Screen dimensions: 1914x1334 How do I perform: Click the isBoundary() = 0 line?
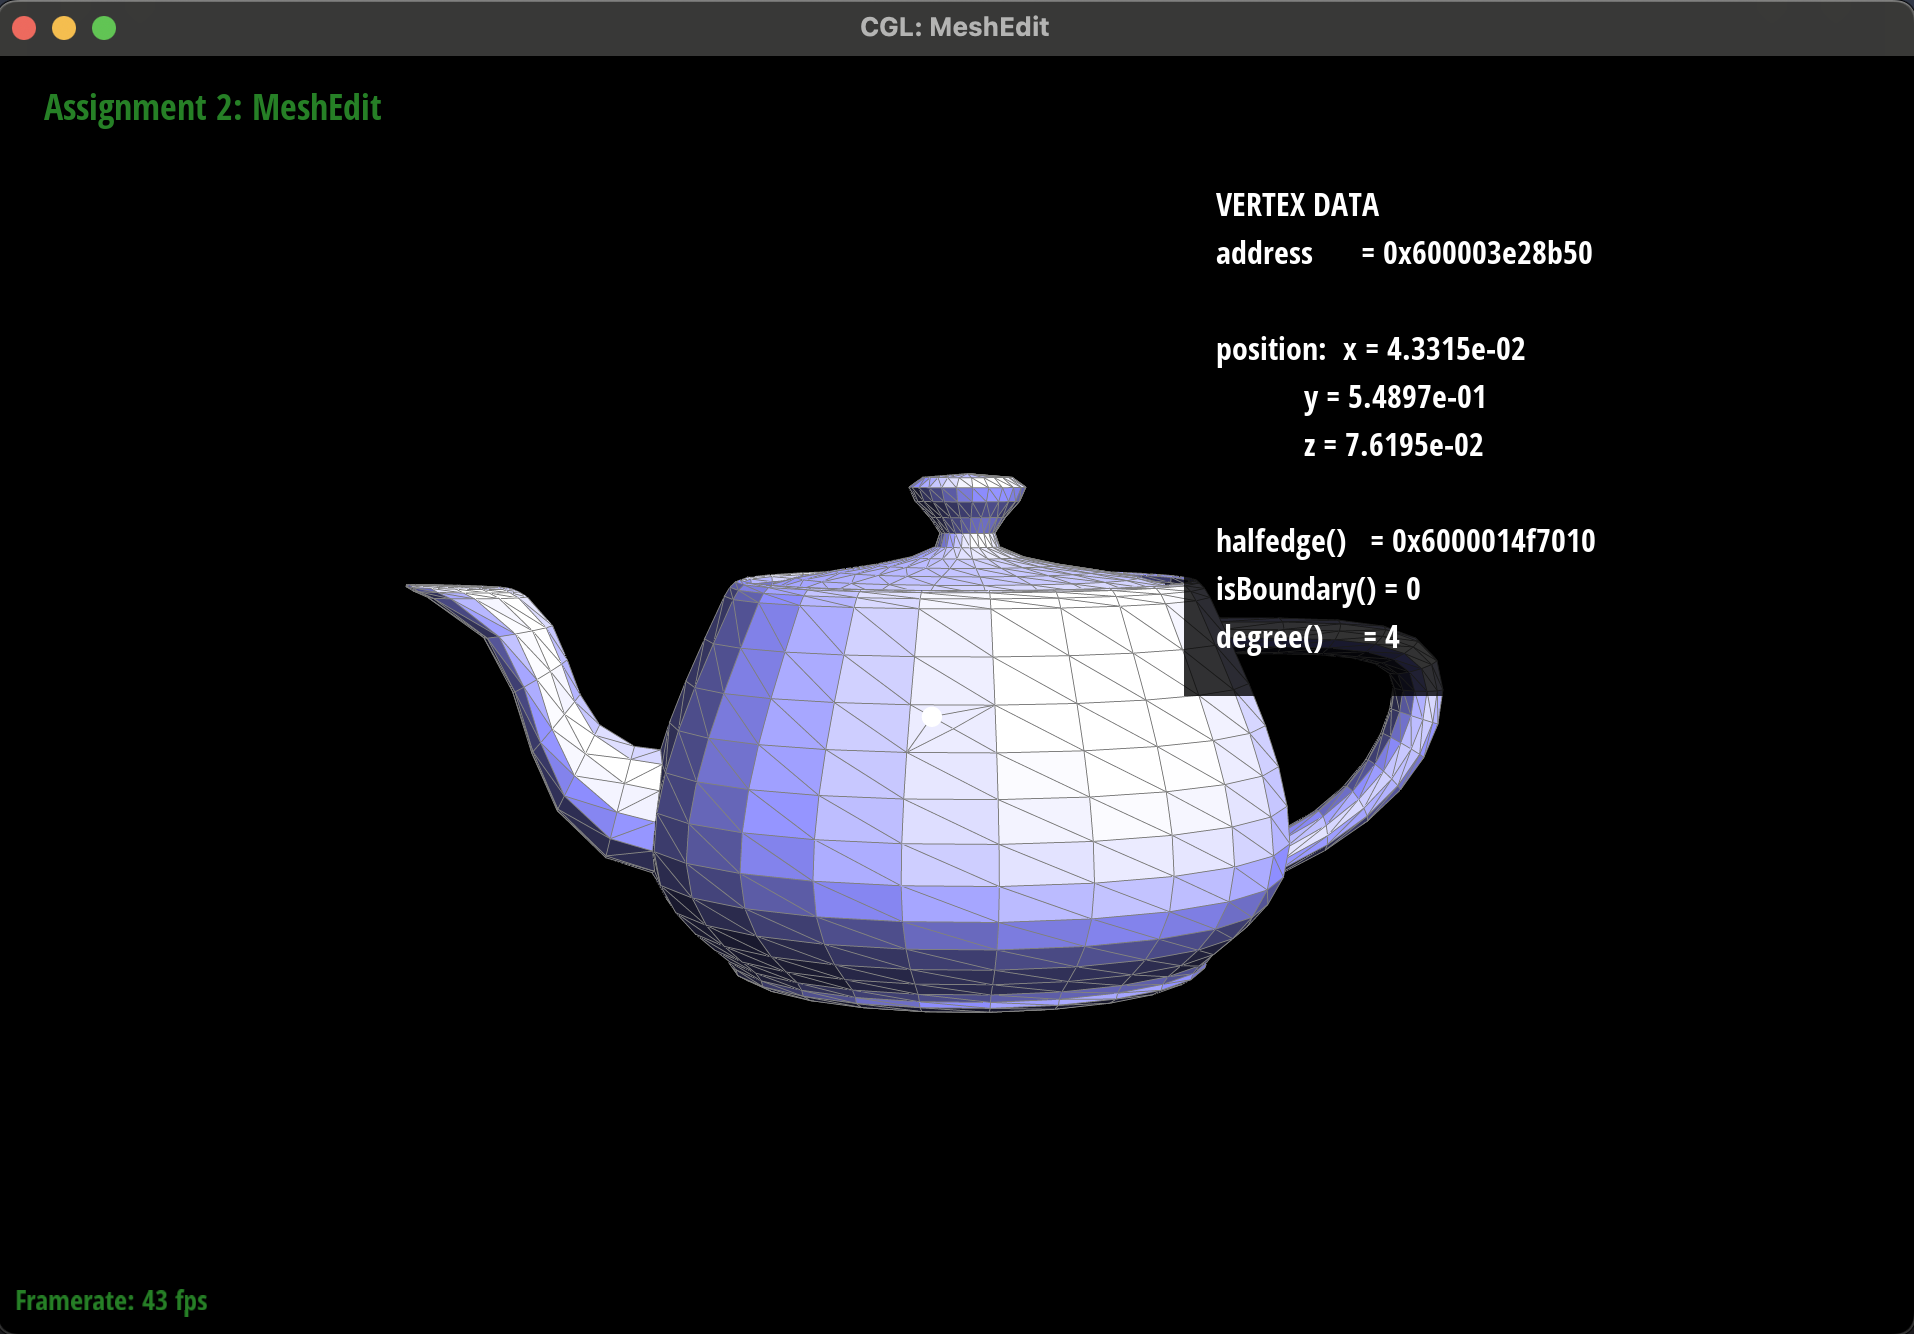(x=1317, y=589)
